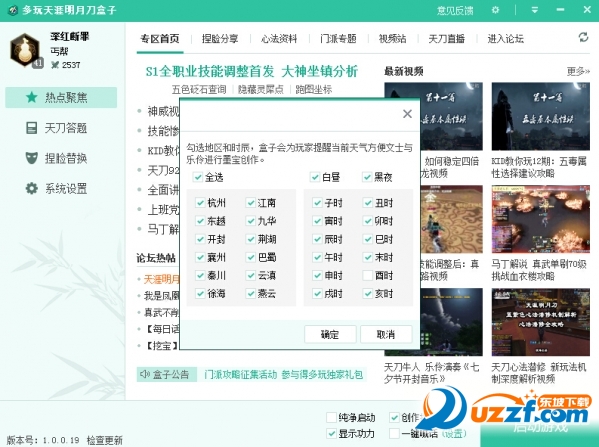Click the 盒子公告 speaker icon

click(144, 374)
